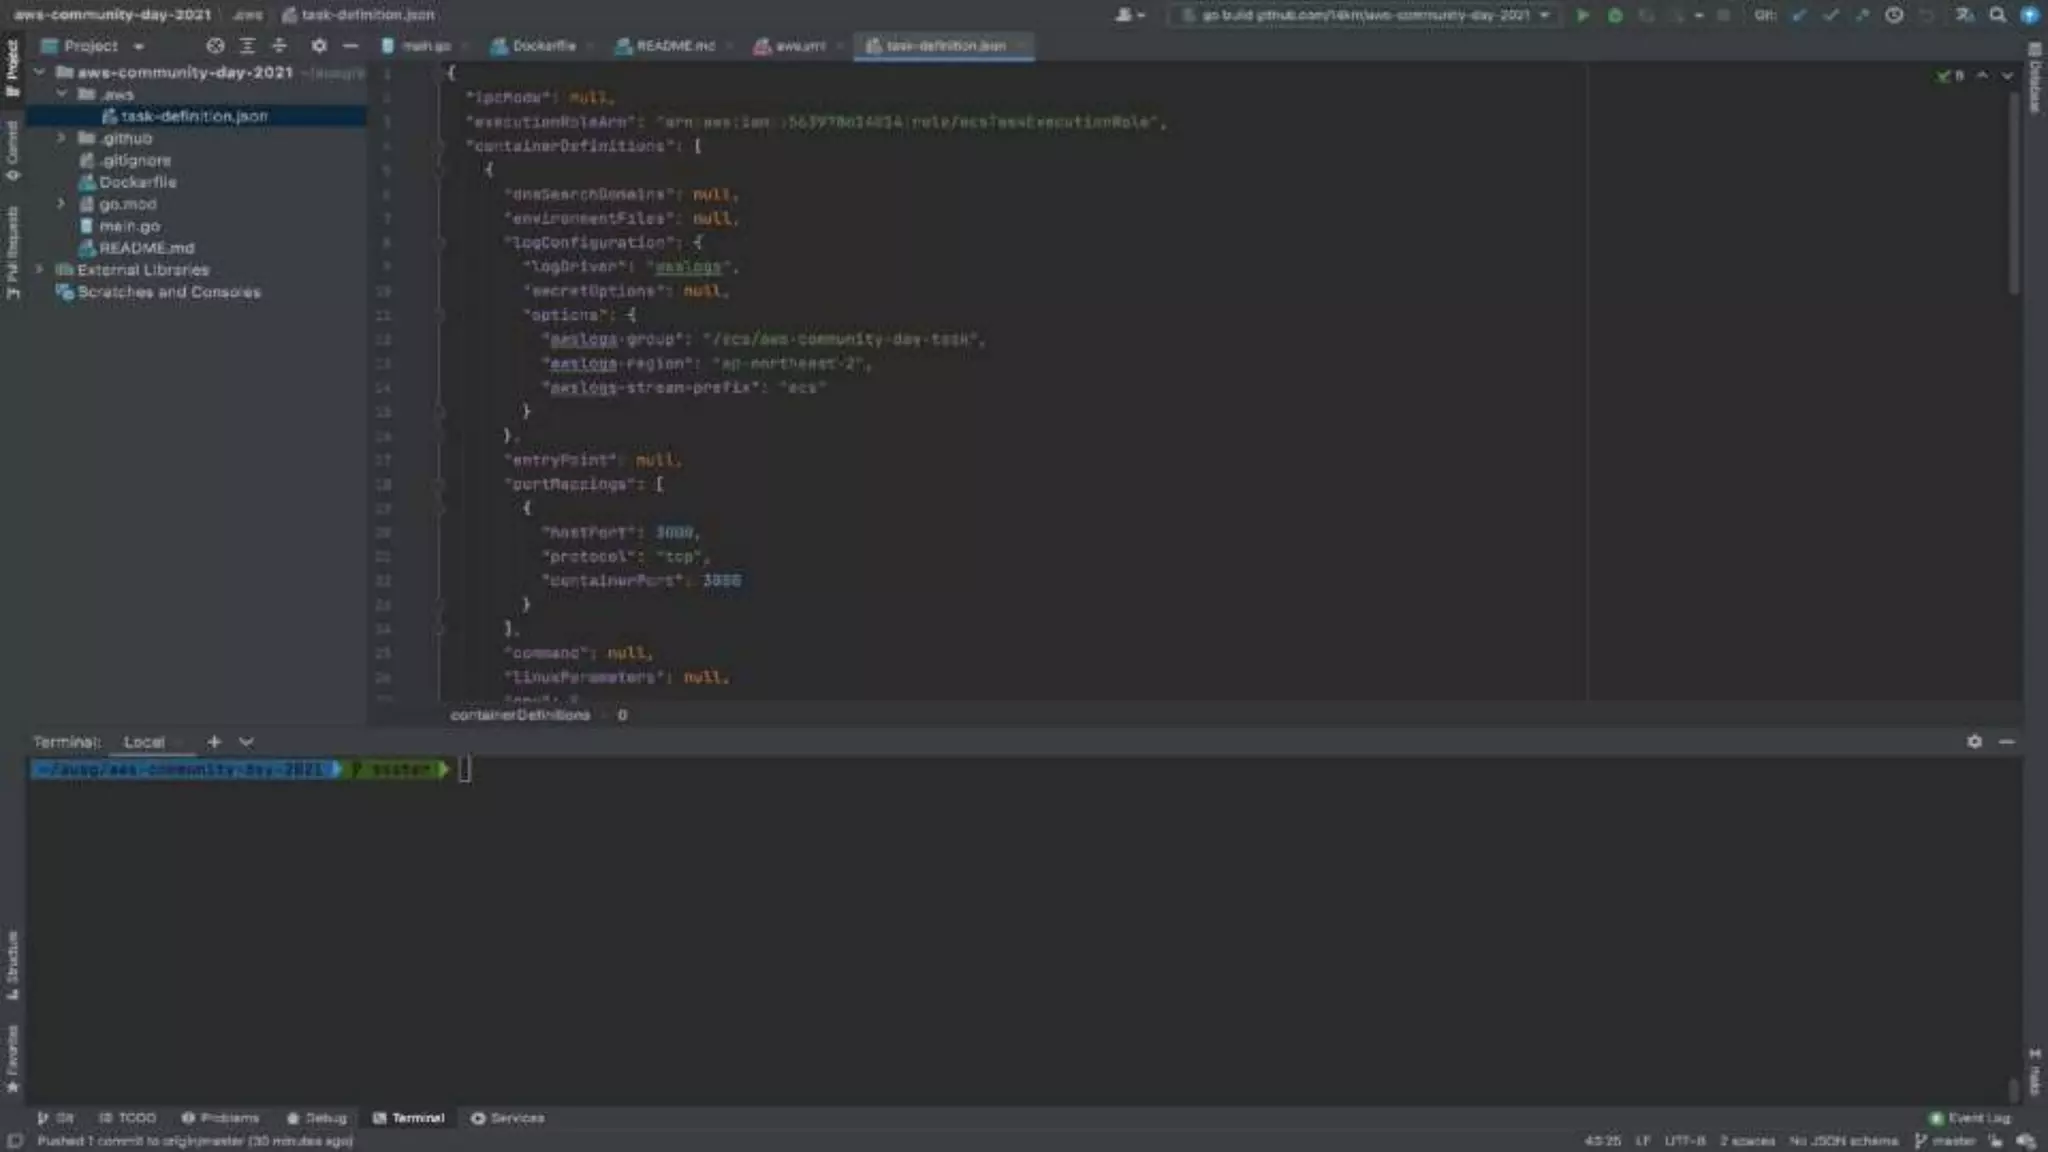The image size is (2048, 1152).
Task: Click the Select Opened File target icon
Action: coord(215,46)
